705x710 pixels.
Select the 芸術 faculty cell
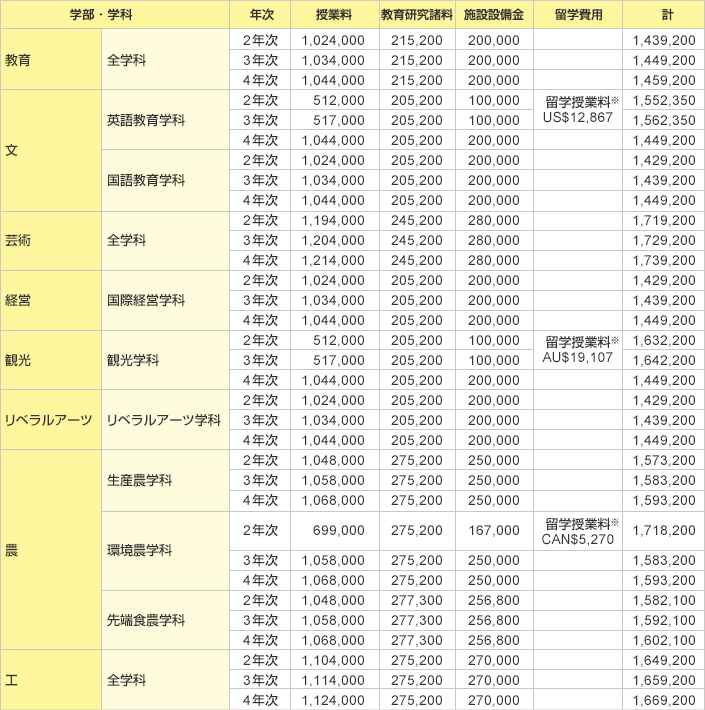(51, 240)
